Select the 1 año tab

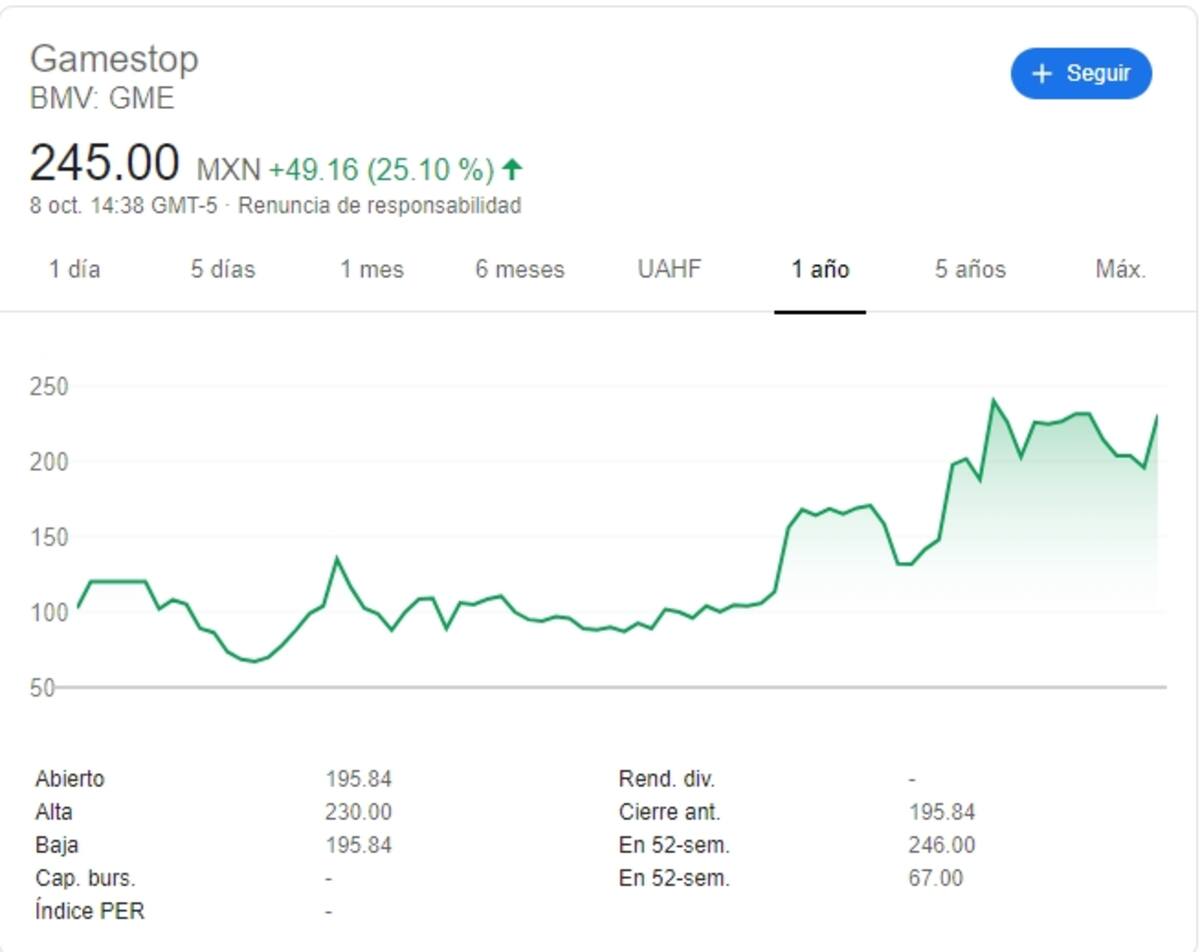point(820,270)
